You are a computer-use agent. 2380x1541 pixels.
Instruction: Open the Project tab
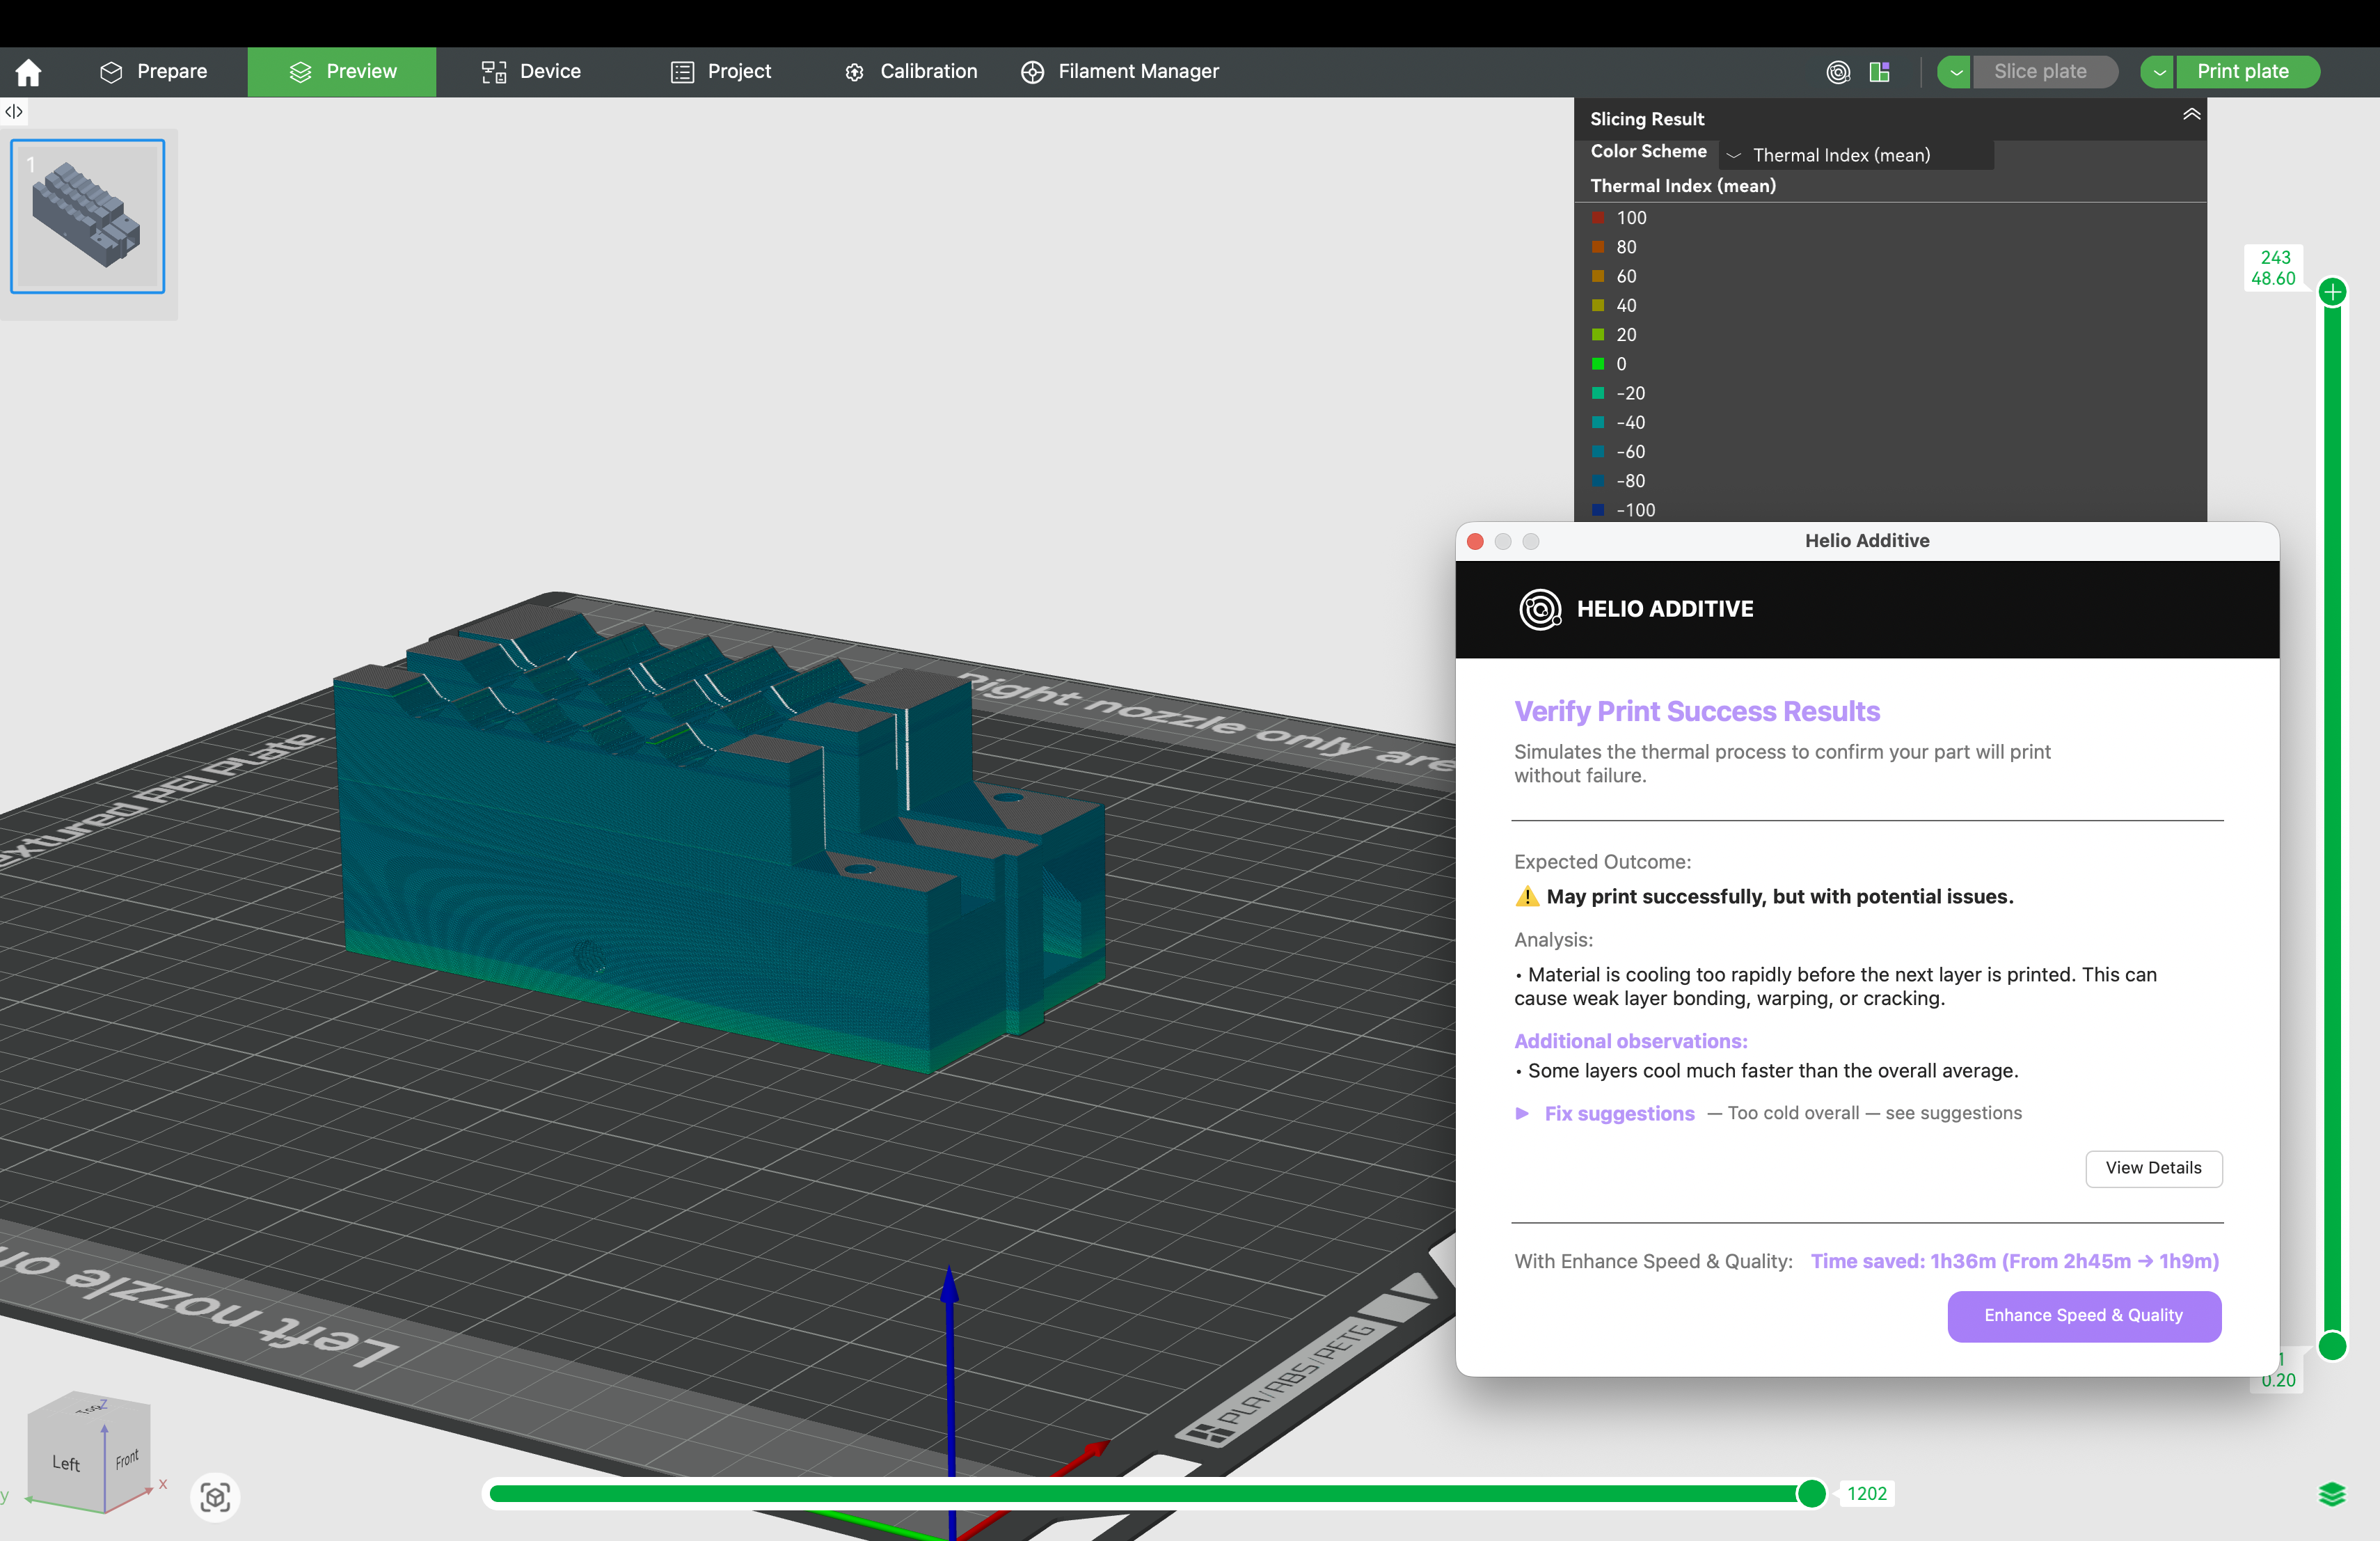tap(721, 72)
